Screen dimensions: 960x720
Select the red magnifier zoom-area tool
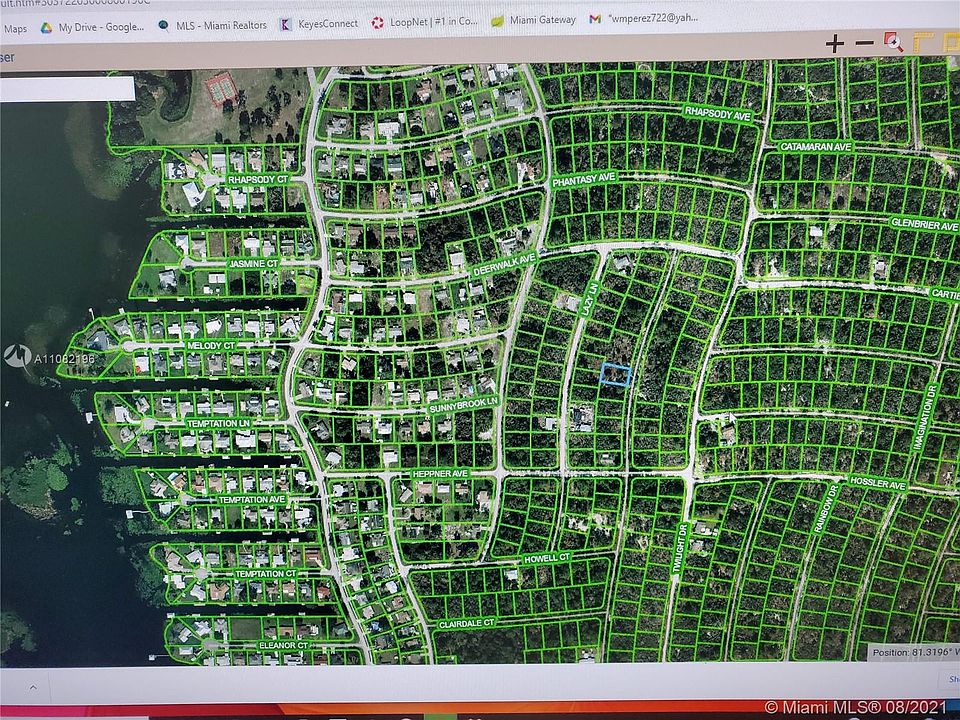tap(894, 42)
